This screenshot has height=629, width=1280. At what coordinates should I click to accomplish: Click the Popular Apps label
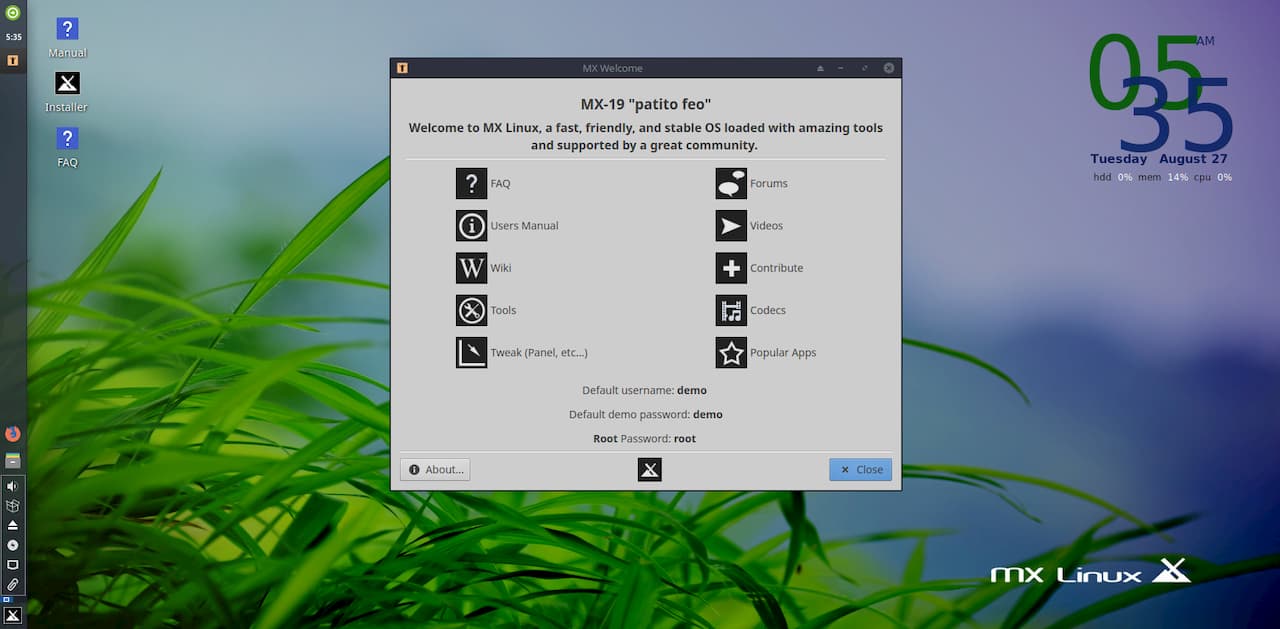[783, 353]
